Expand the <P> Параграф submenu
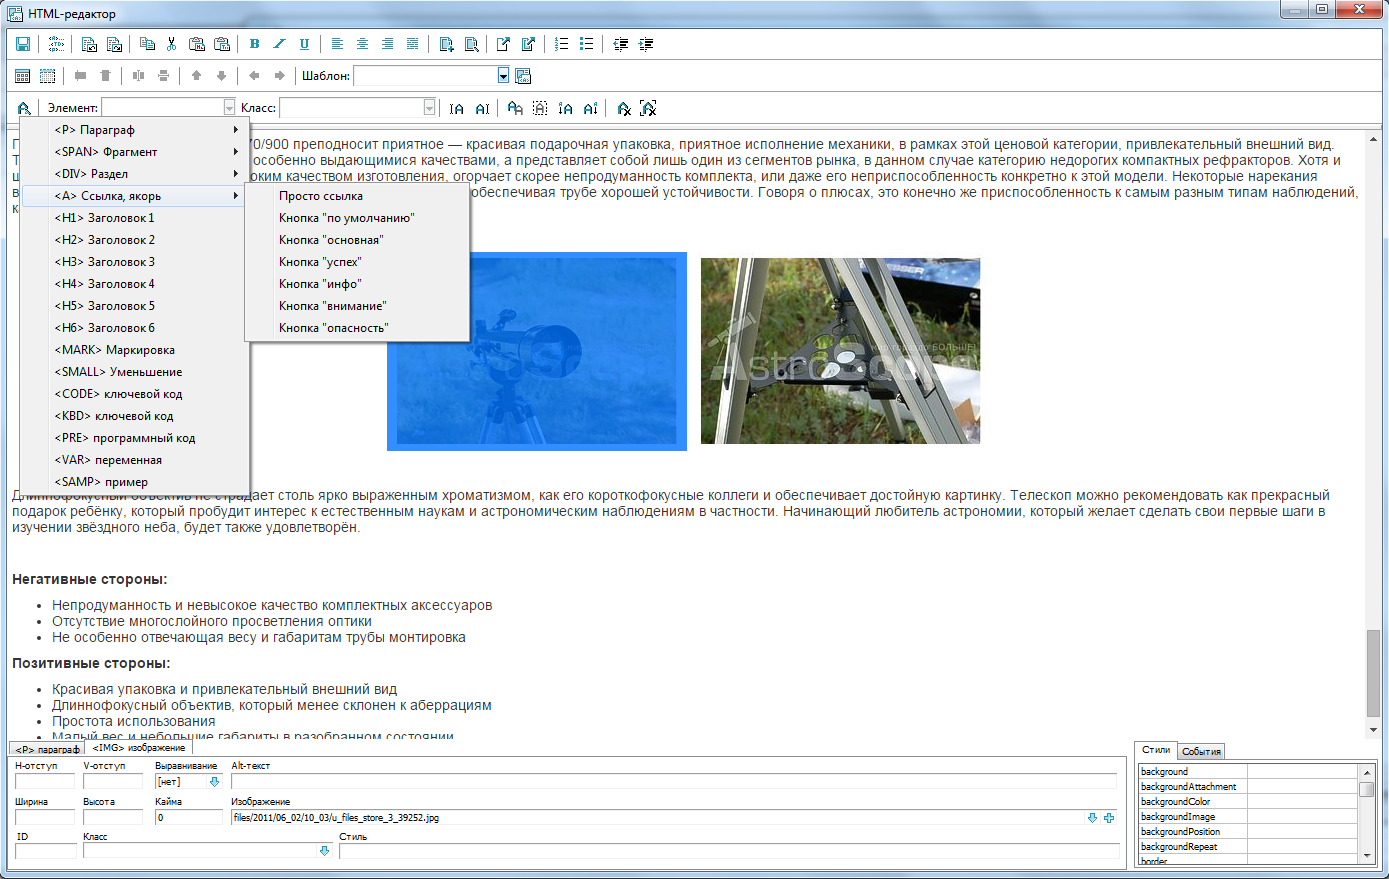Image resolution: width=1389 pixels, height=879 pixels. [134, 130]
